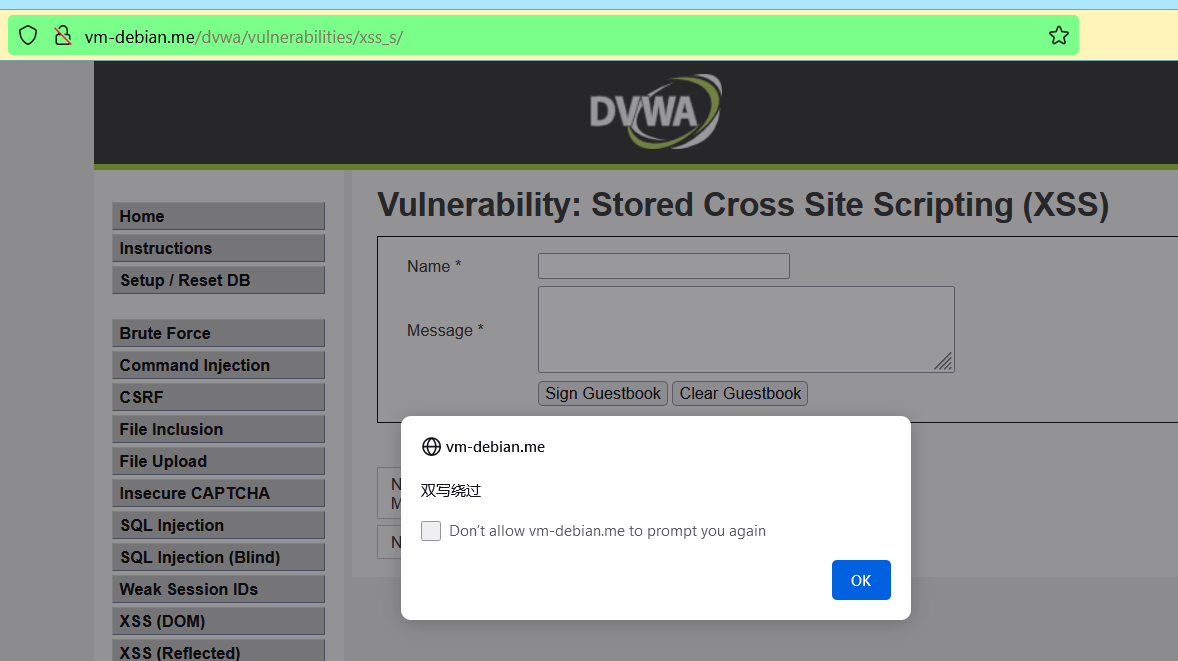Open Home in the sidebar
Viewport: 1178px width, 661px height.
pyautogui.click(x=218, y=216)
